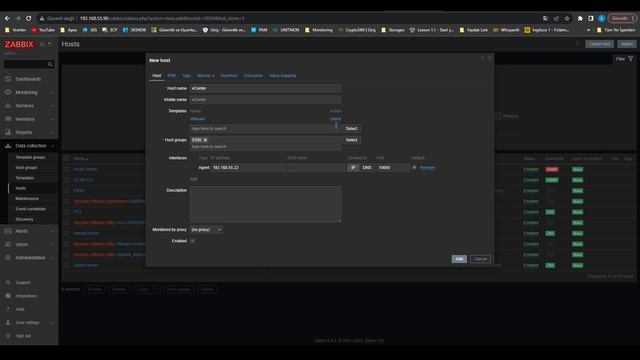
Task: Click the Support icon in the sidebar
Action: (x=8, y=282)
